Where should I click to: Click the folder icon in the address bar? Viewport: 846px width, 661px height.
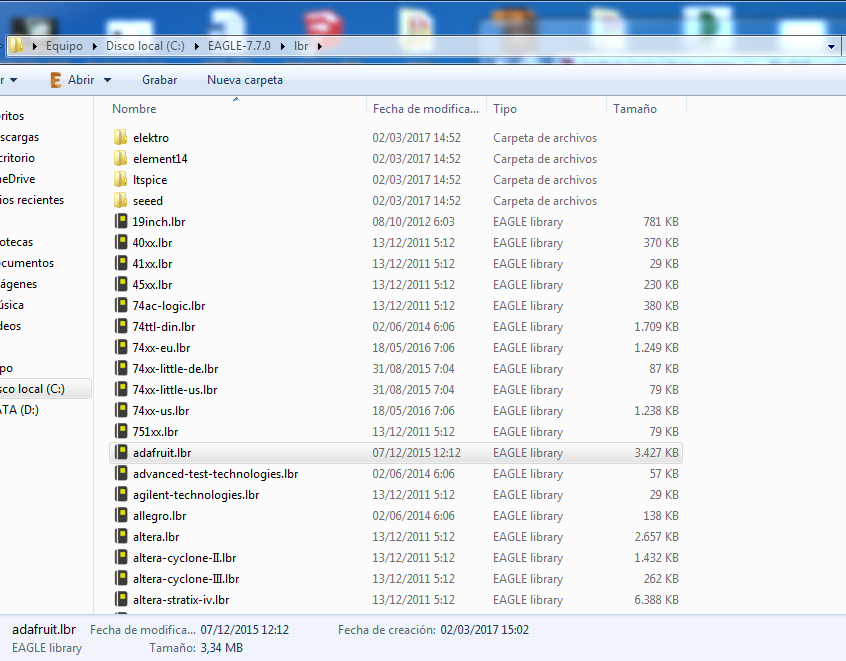(17, 46)
